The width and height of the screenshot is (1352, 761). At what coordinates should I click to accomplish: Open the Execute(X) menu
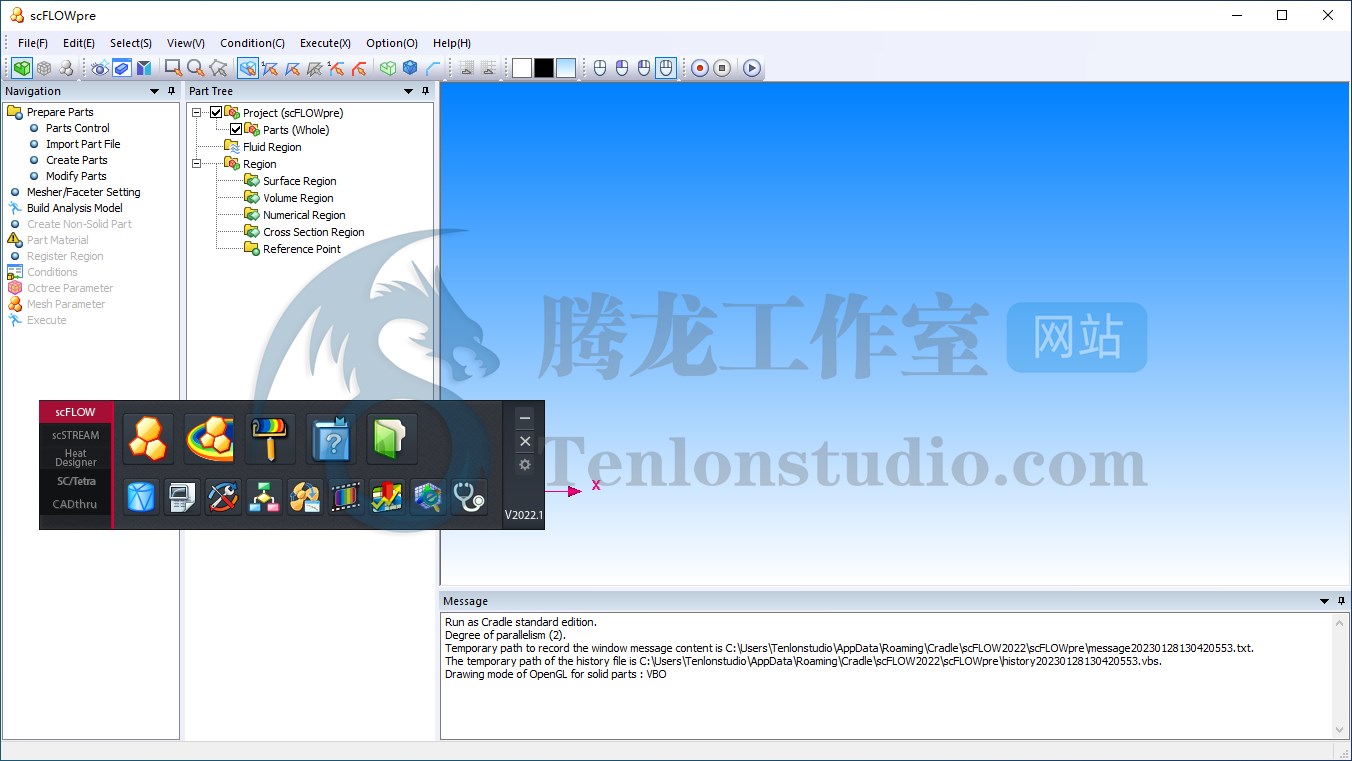325,43
